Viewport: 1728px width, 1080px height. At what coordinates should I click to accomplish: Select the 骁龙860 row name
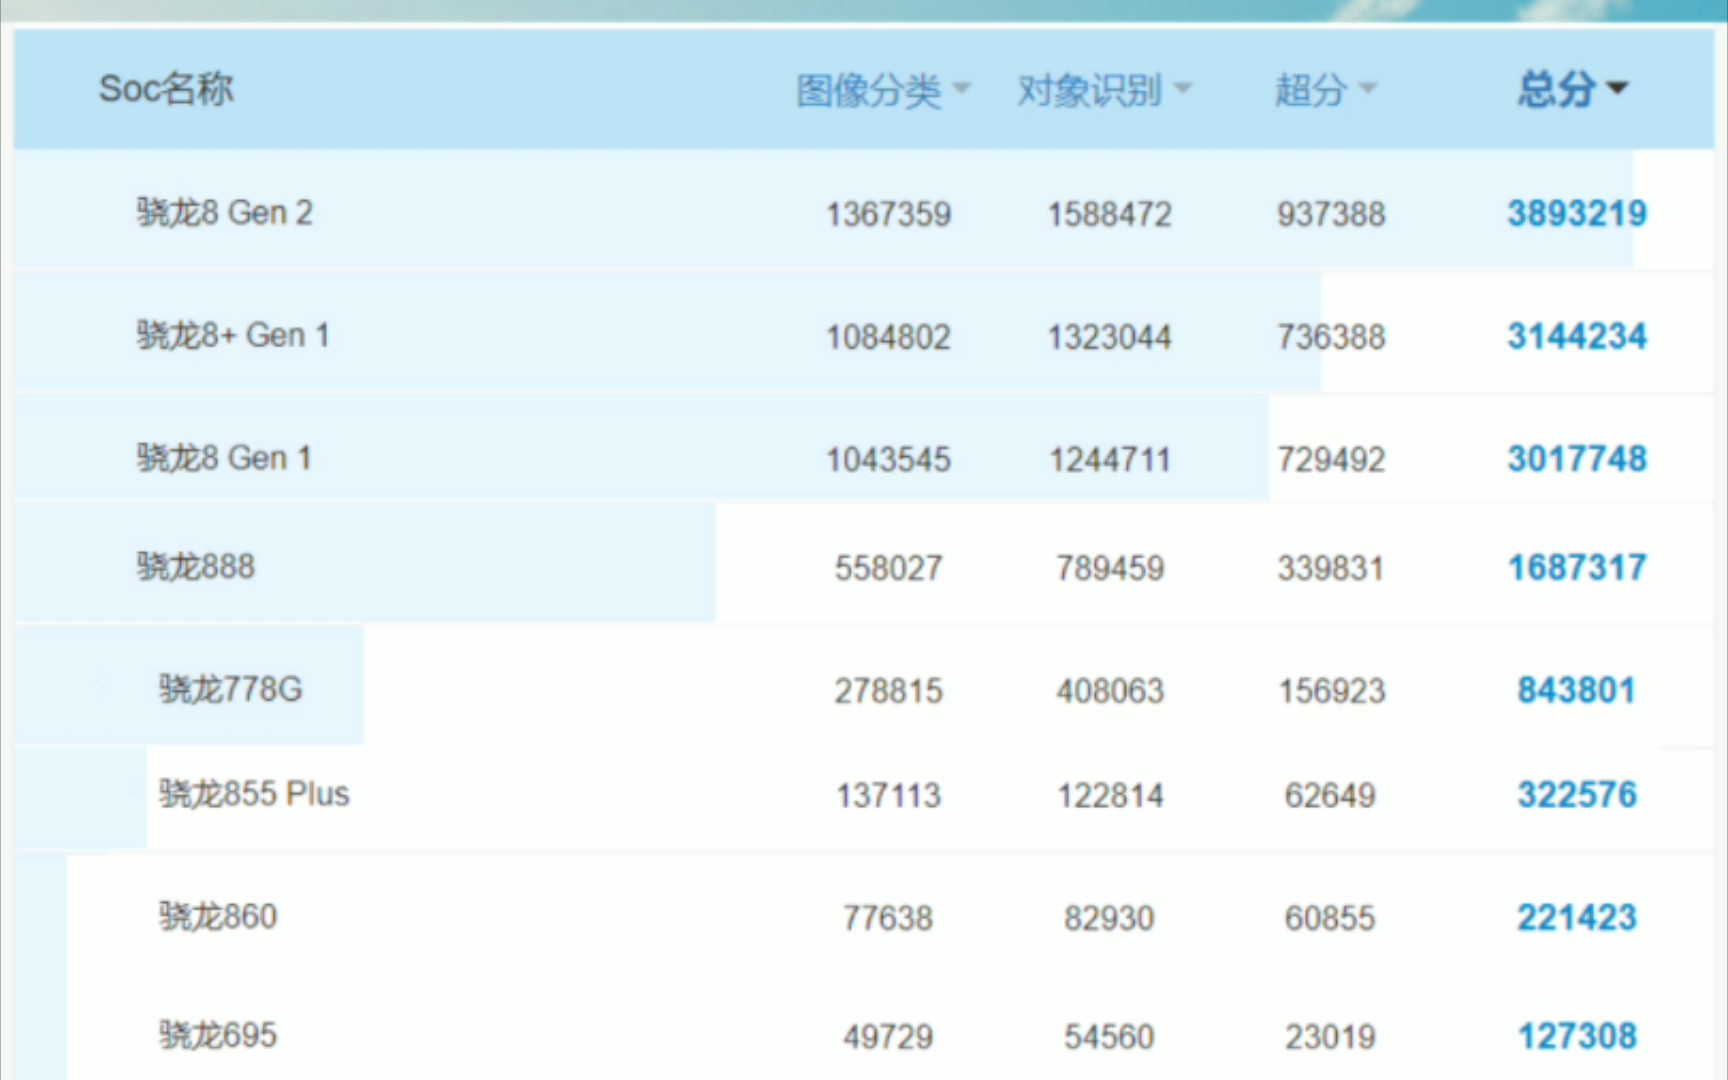pyautogui.click(x=218, y=916)
